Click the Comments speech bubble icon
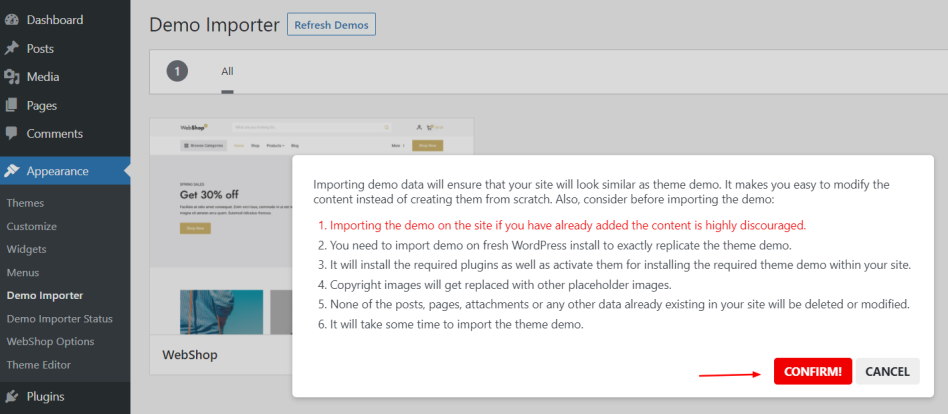Viewport: 948px width, 414px height. 11,134
